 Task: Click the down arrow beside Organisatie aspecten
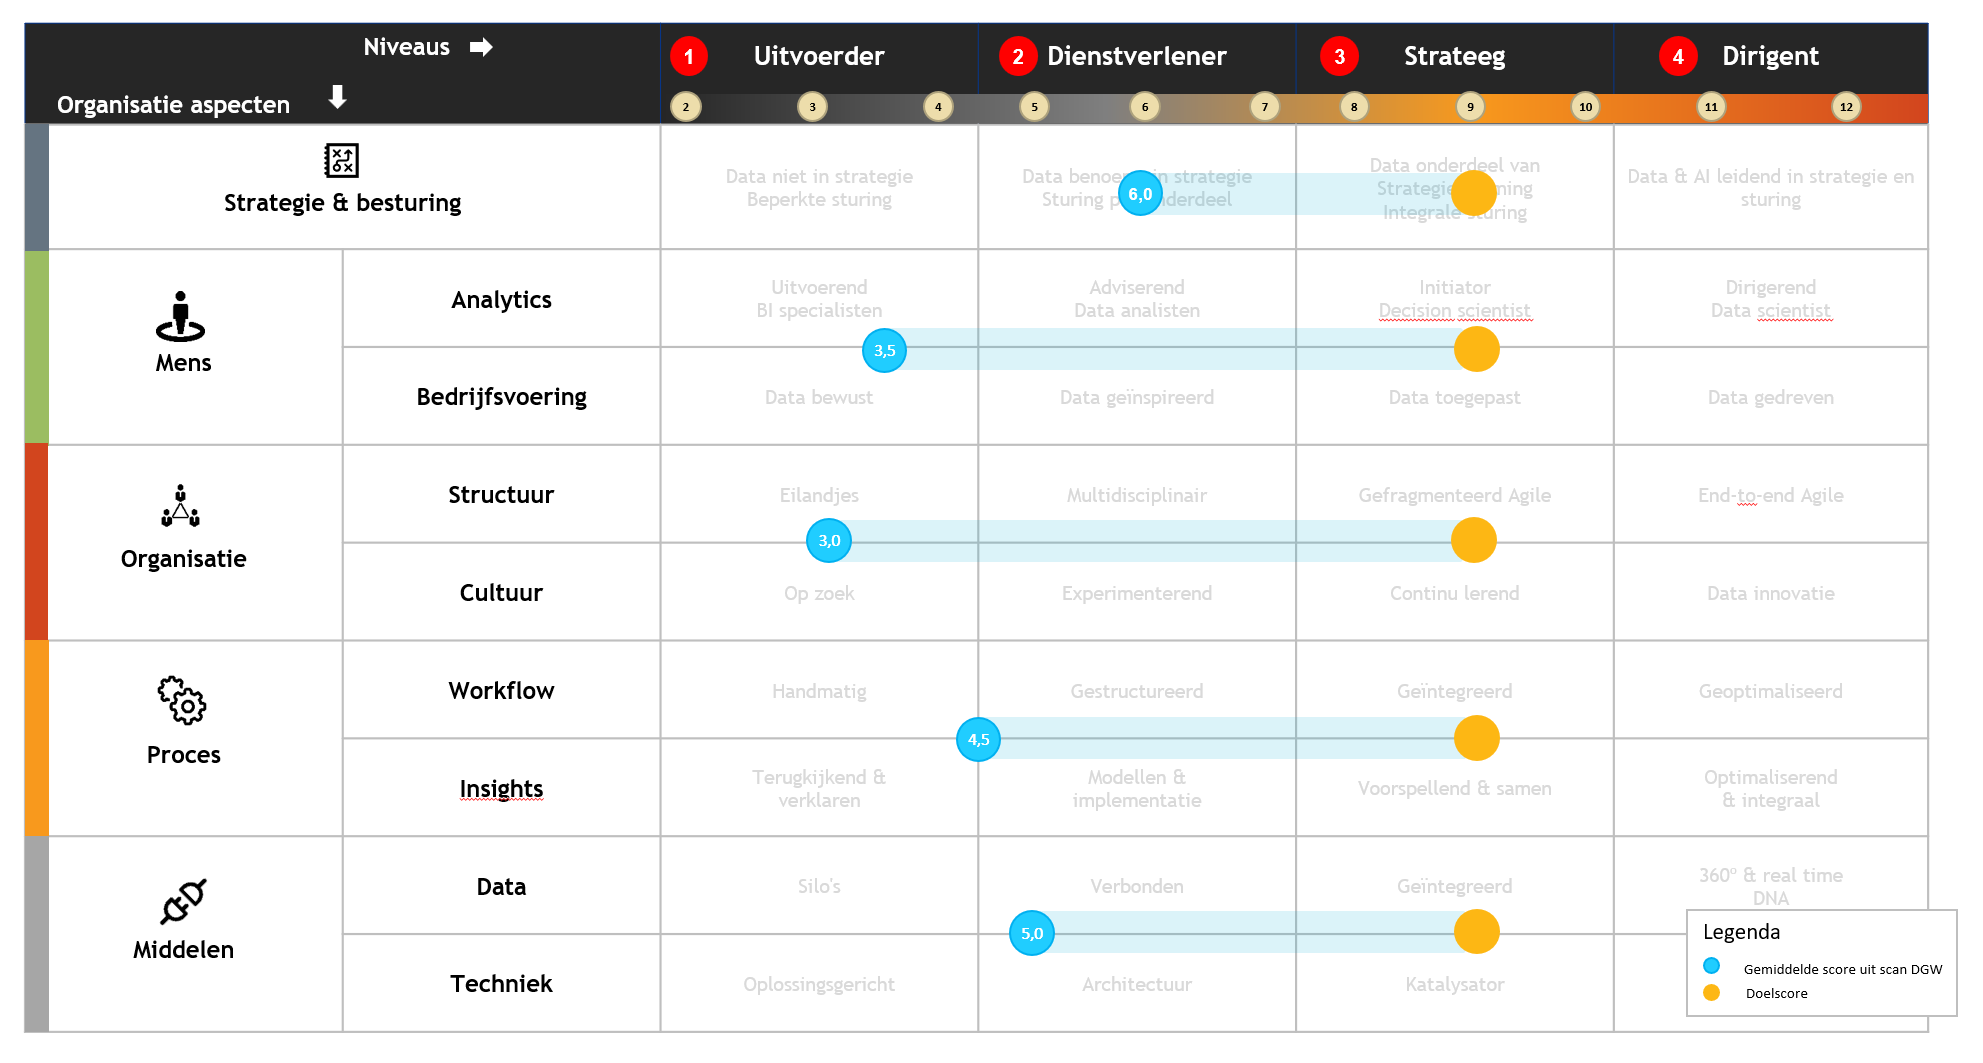pos(338,97)
